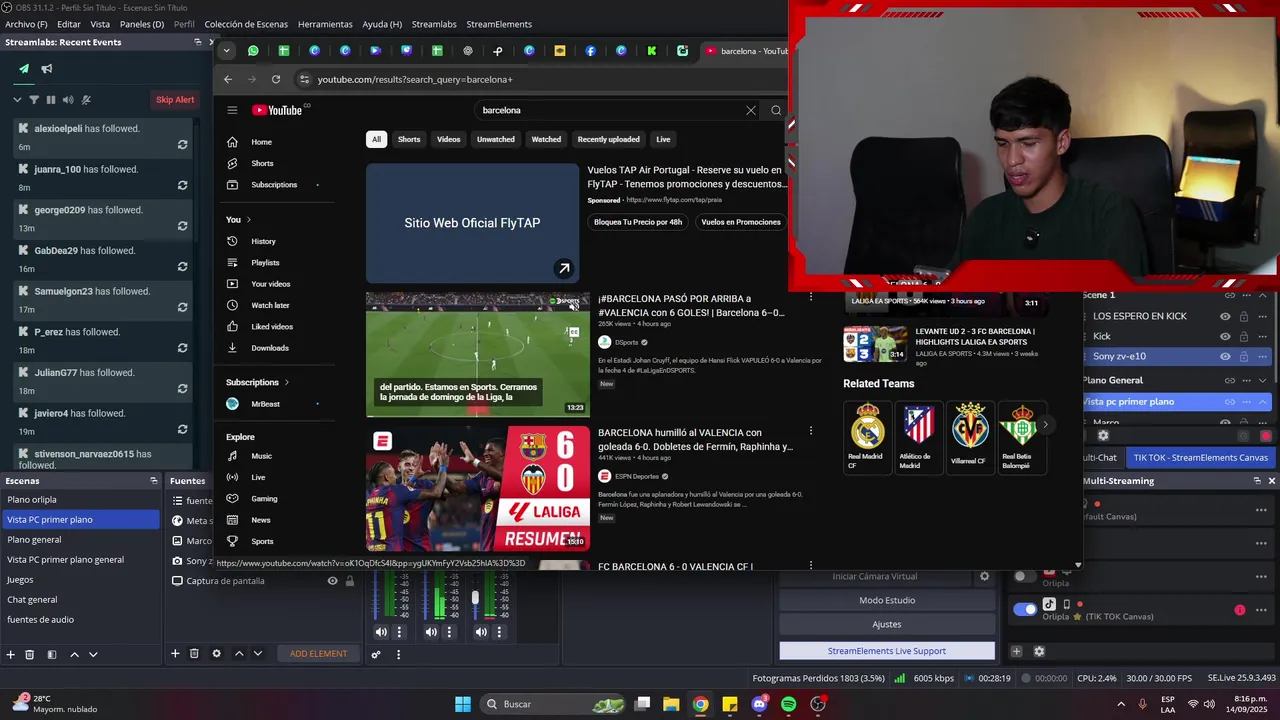Open virtual camera settings gear

coord(984,576)
